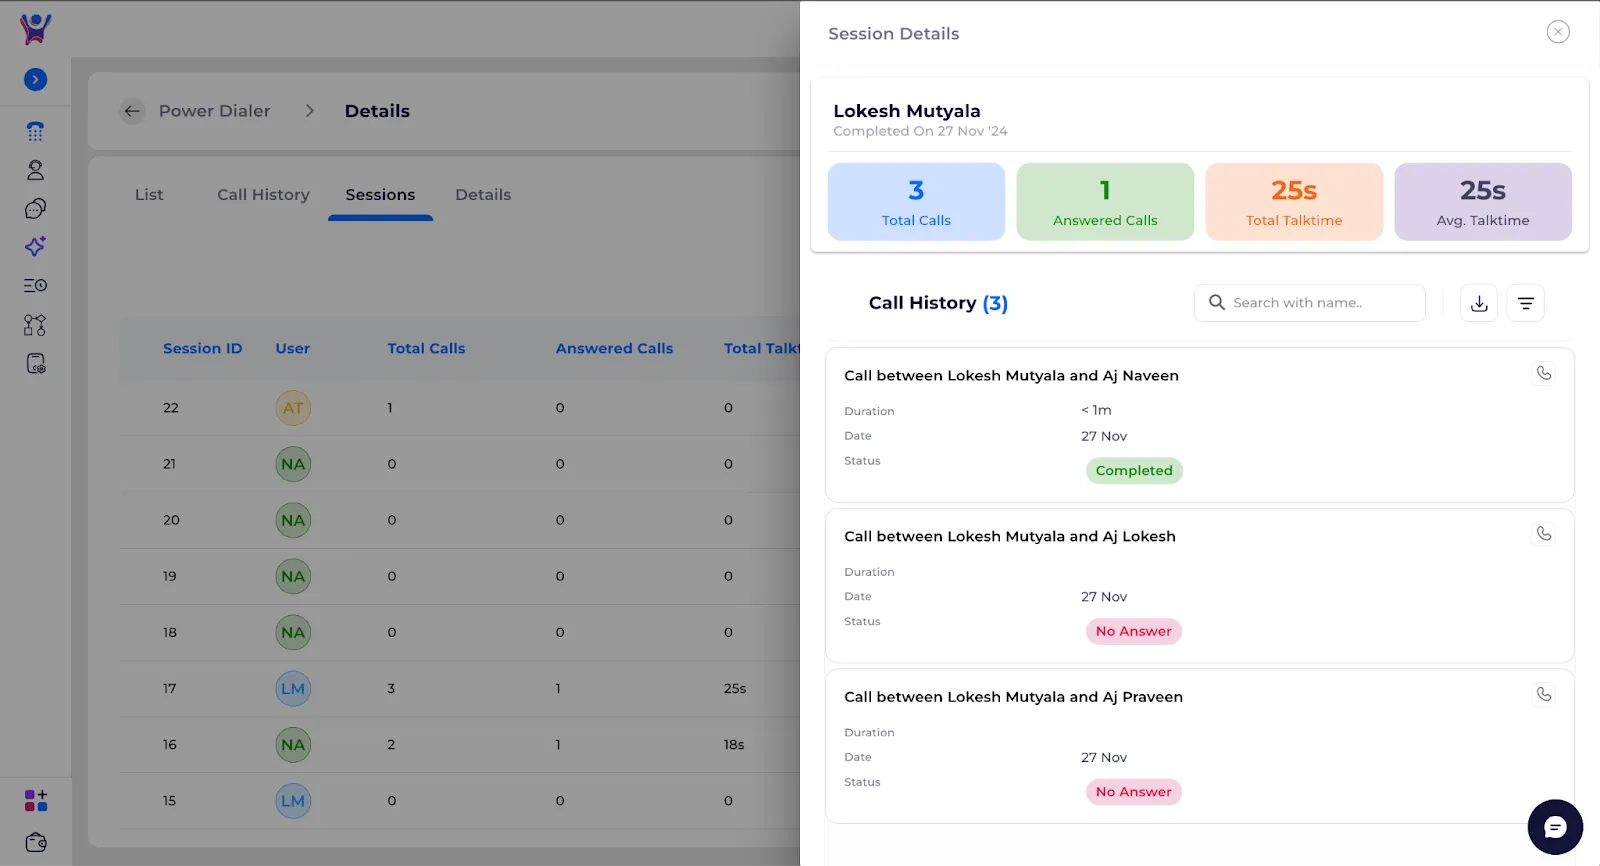Click the Total Calls column header
The height and width of the screenshot is (866, 1600).
426,349
